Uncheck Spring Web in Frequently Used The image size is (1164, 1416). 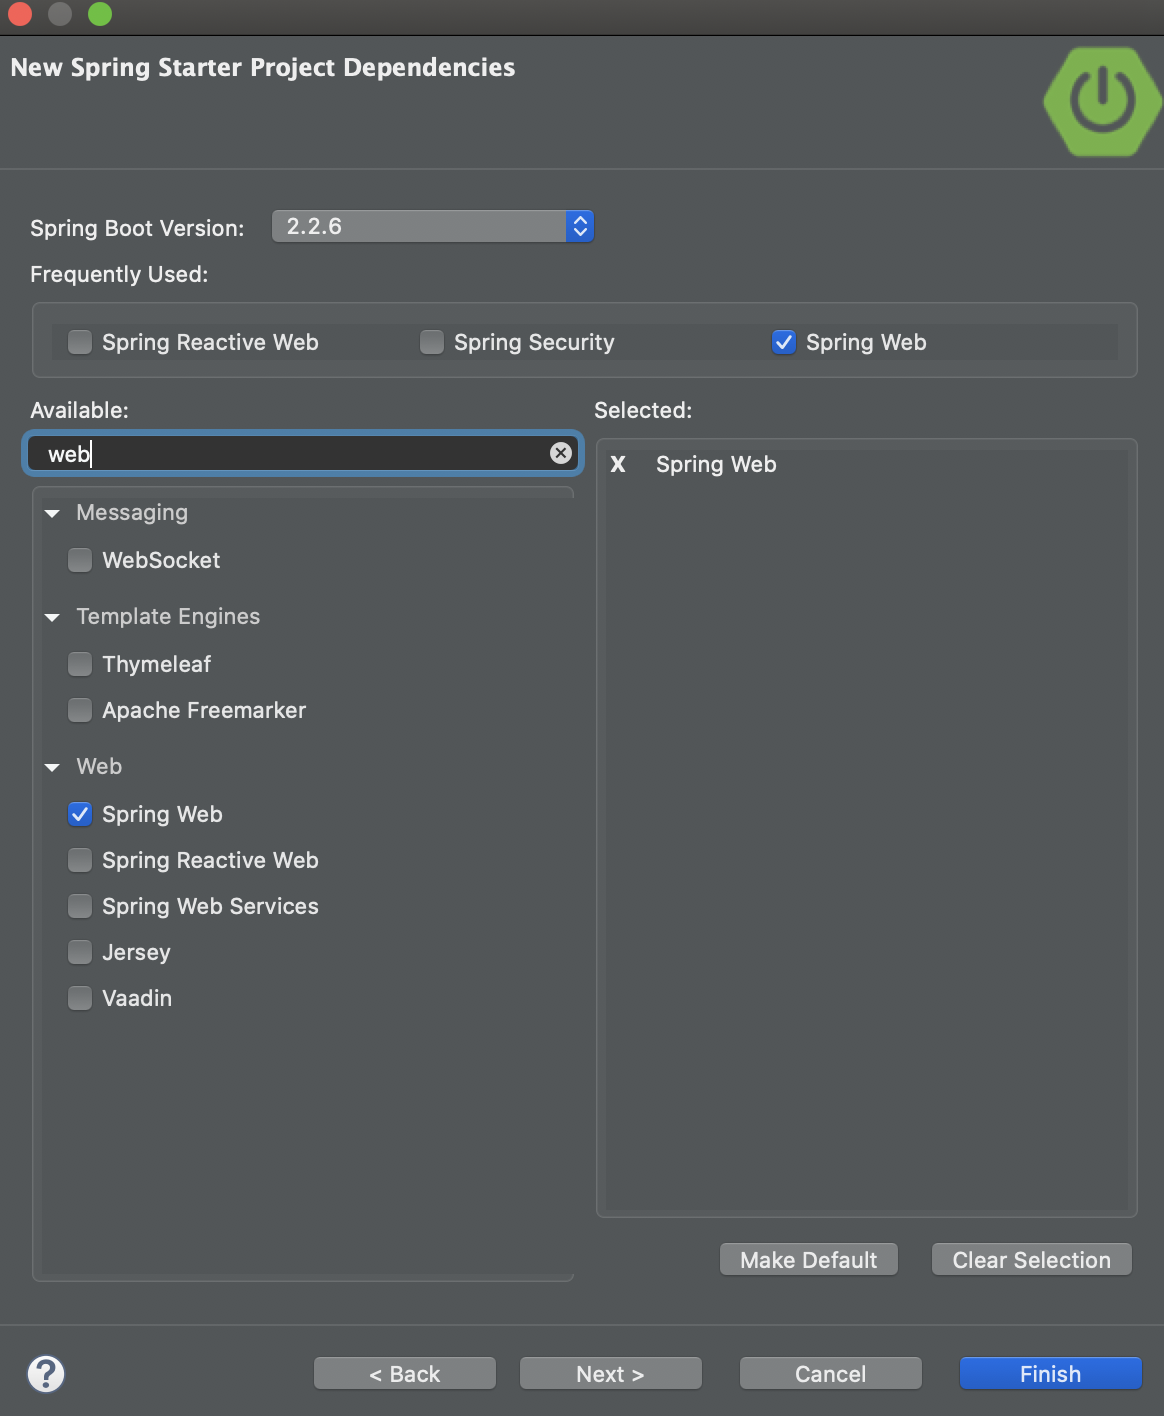(784, 342)
